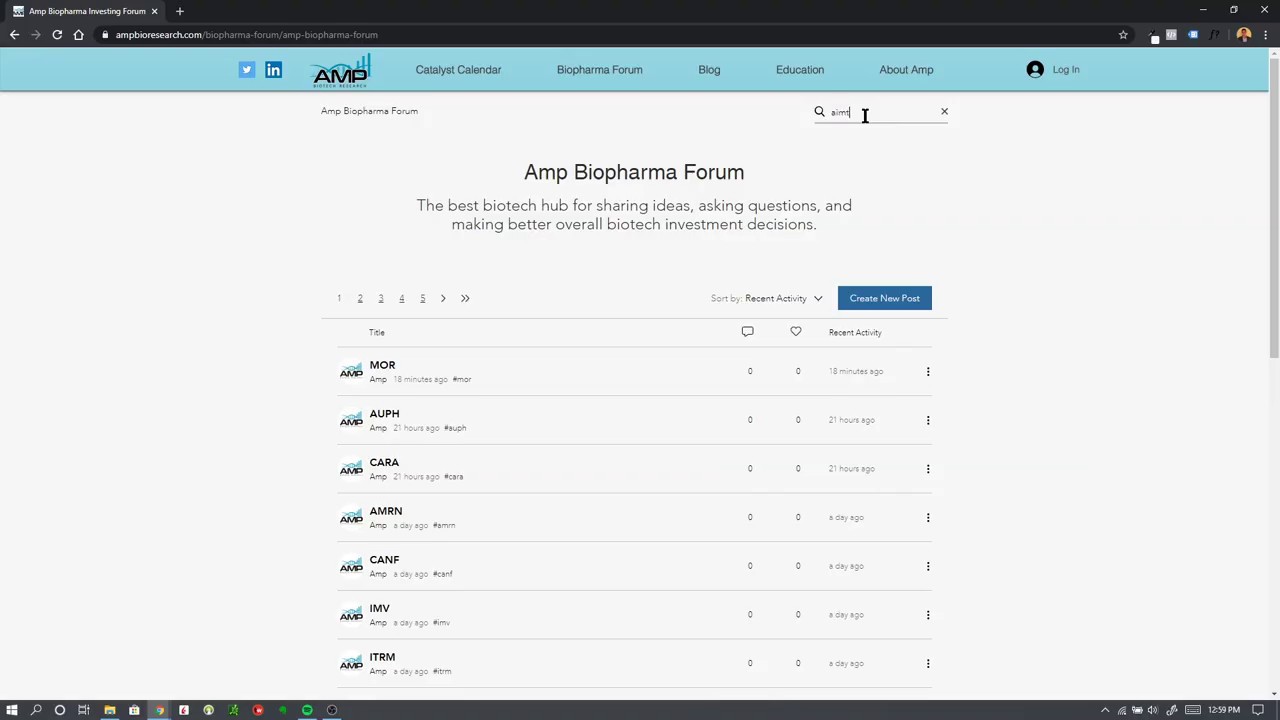Open the AMRN post
The height and width of the screenshot is (720, 1280).
pyautogui.click(x=385, y=511)
